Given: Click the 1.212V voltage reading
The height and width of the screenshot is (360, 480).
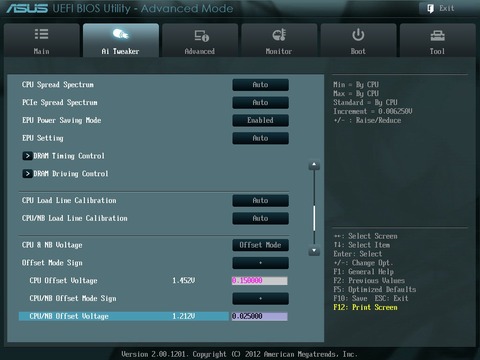Looking at the screenshot, I should pyautogui.click(x=184, y=316).
